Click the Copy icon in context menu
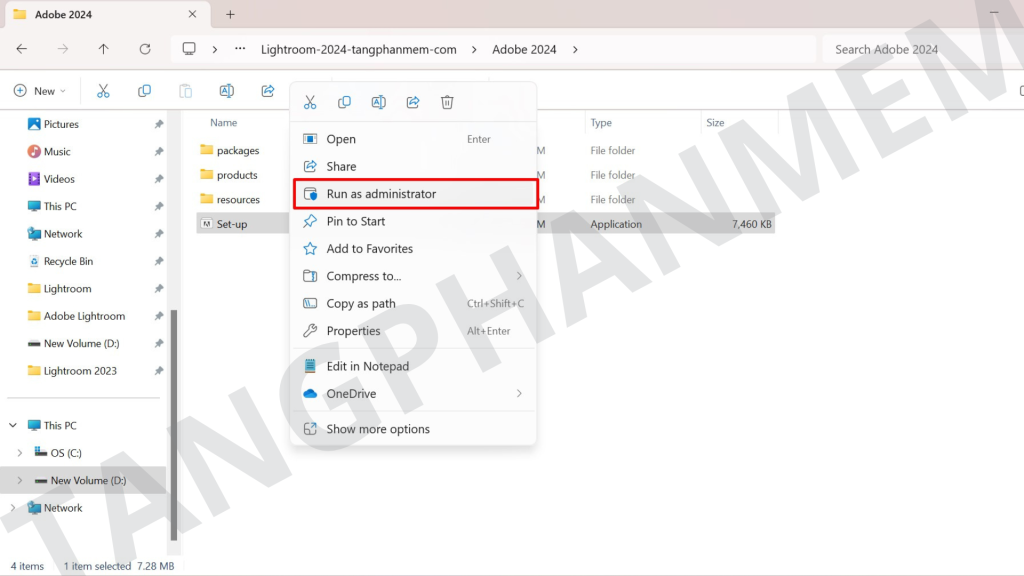Viewport: 1024px width, 576px height. coord(344,102)
